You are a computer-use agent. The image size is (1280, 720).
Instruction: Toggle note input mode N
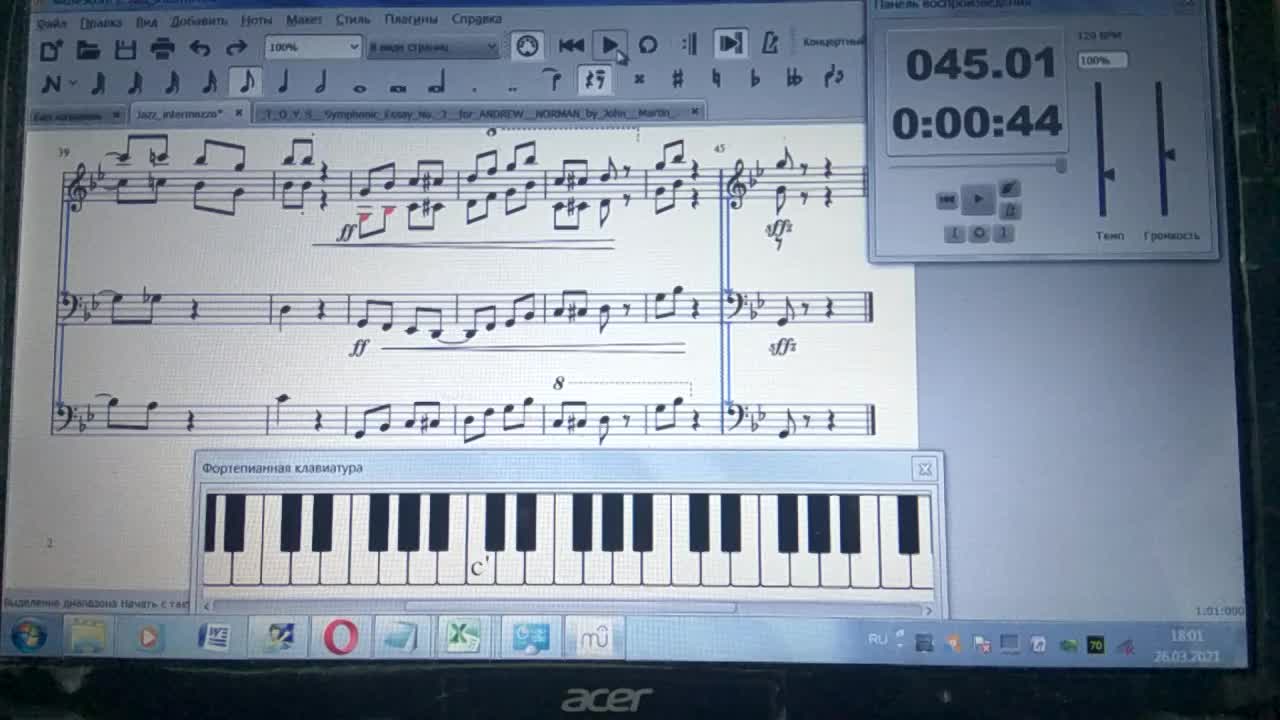pos(50,82)
